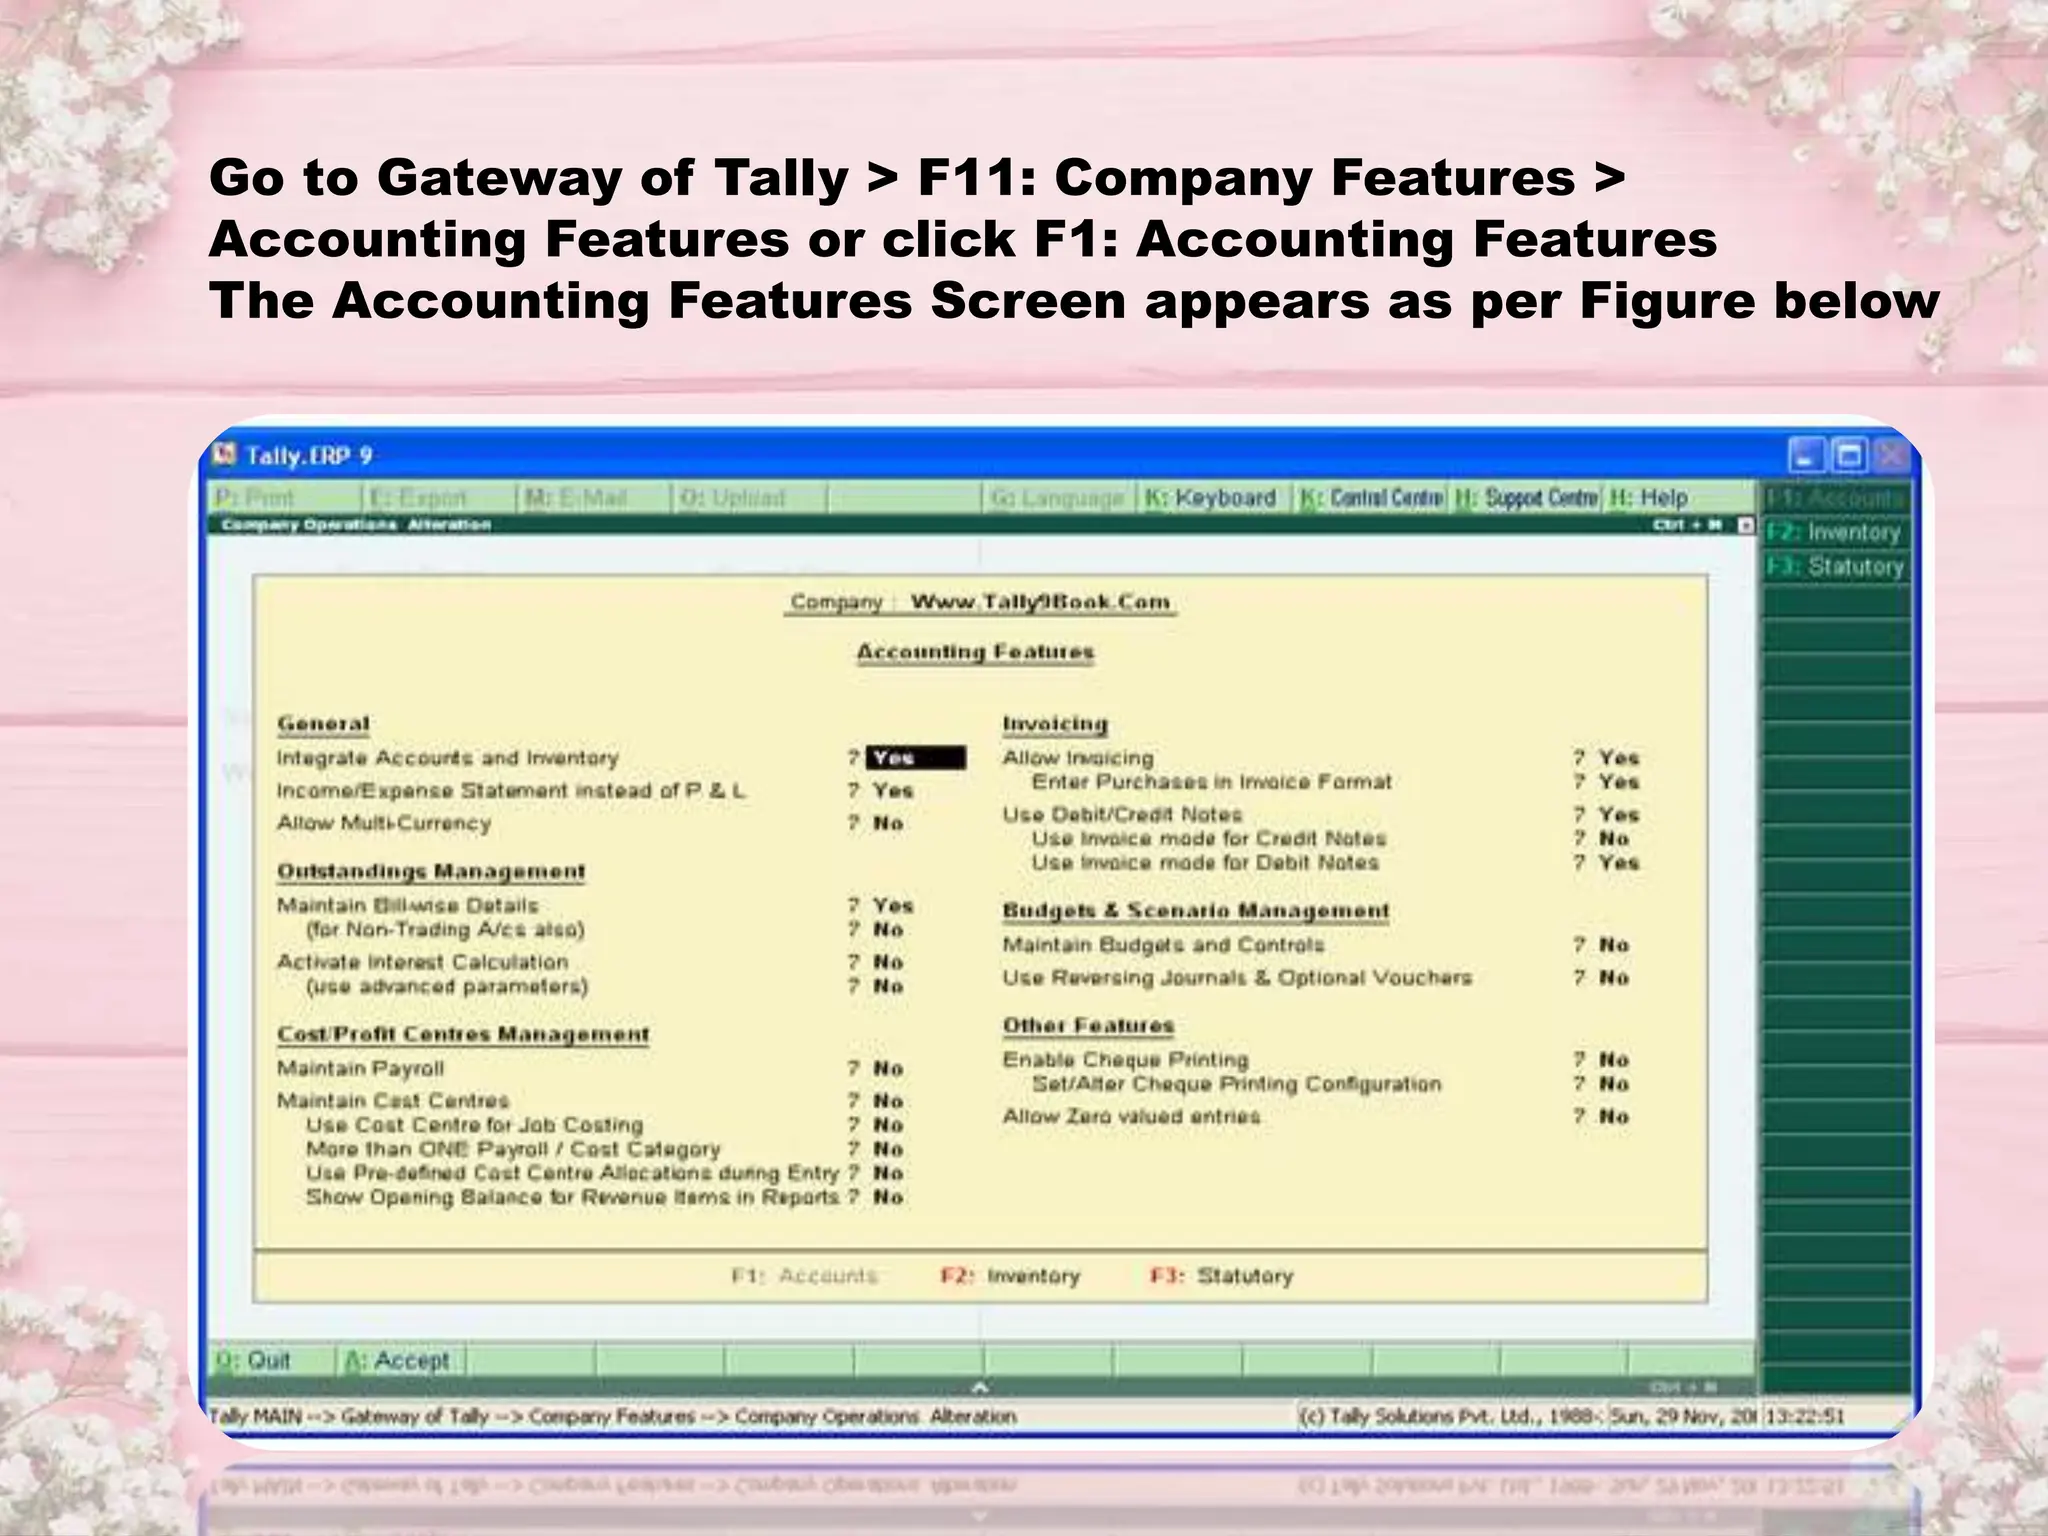Toggle Allow Zero valued entries value
2048x1536 pixels.
[1613, 1117]
